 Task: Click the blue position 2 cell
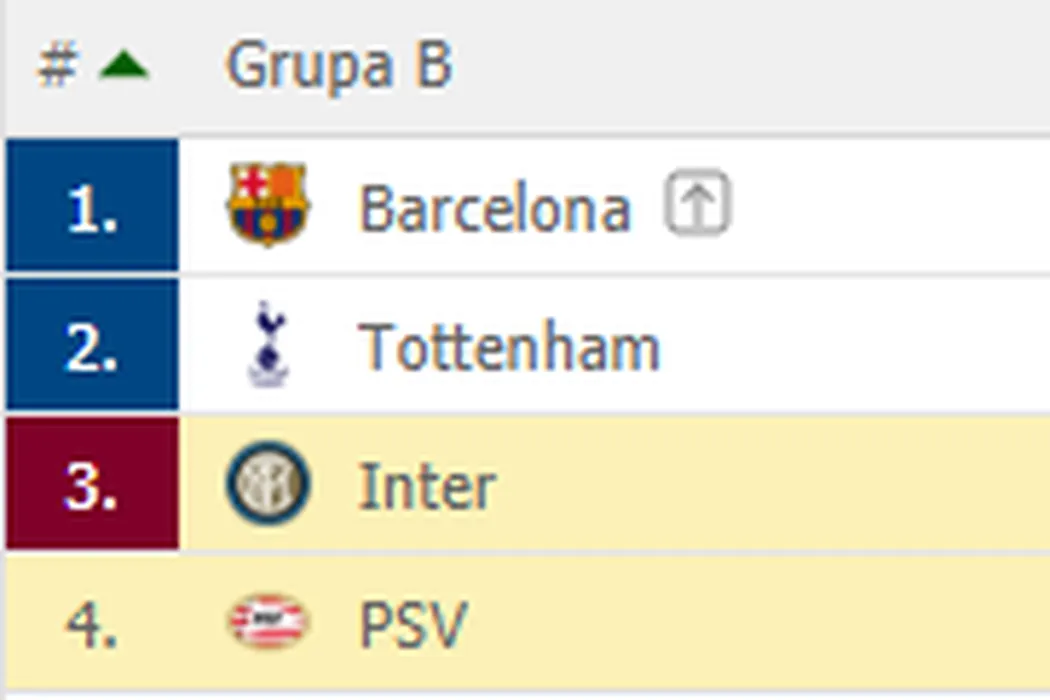92,345
